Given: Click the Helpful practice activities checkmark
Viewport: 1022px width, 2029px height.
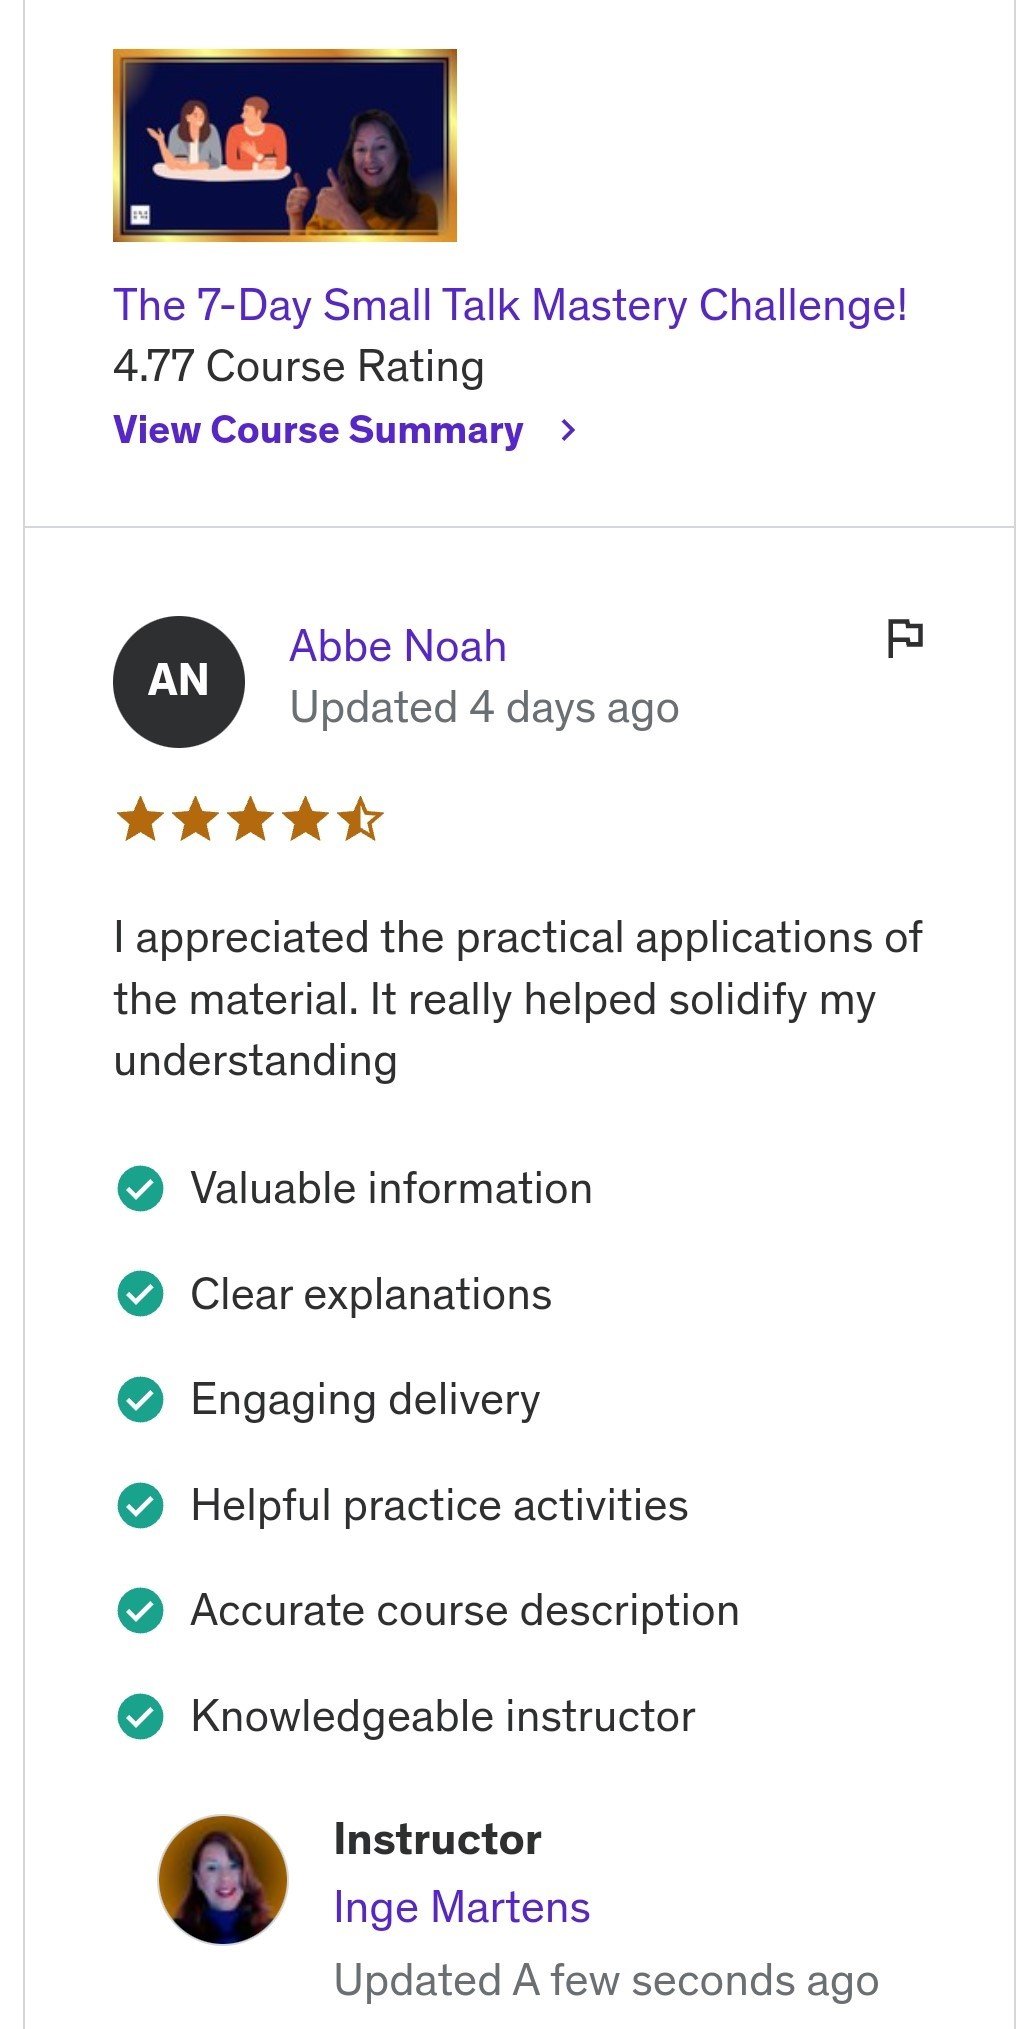Looking at the screenshot, I should click(x=140, y=1505).
